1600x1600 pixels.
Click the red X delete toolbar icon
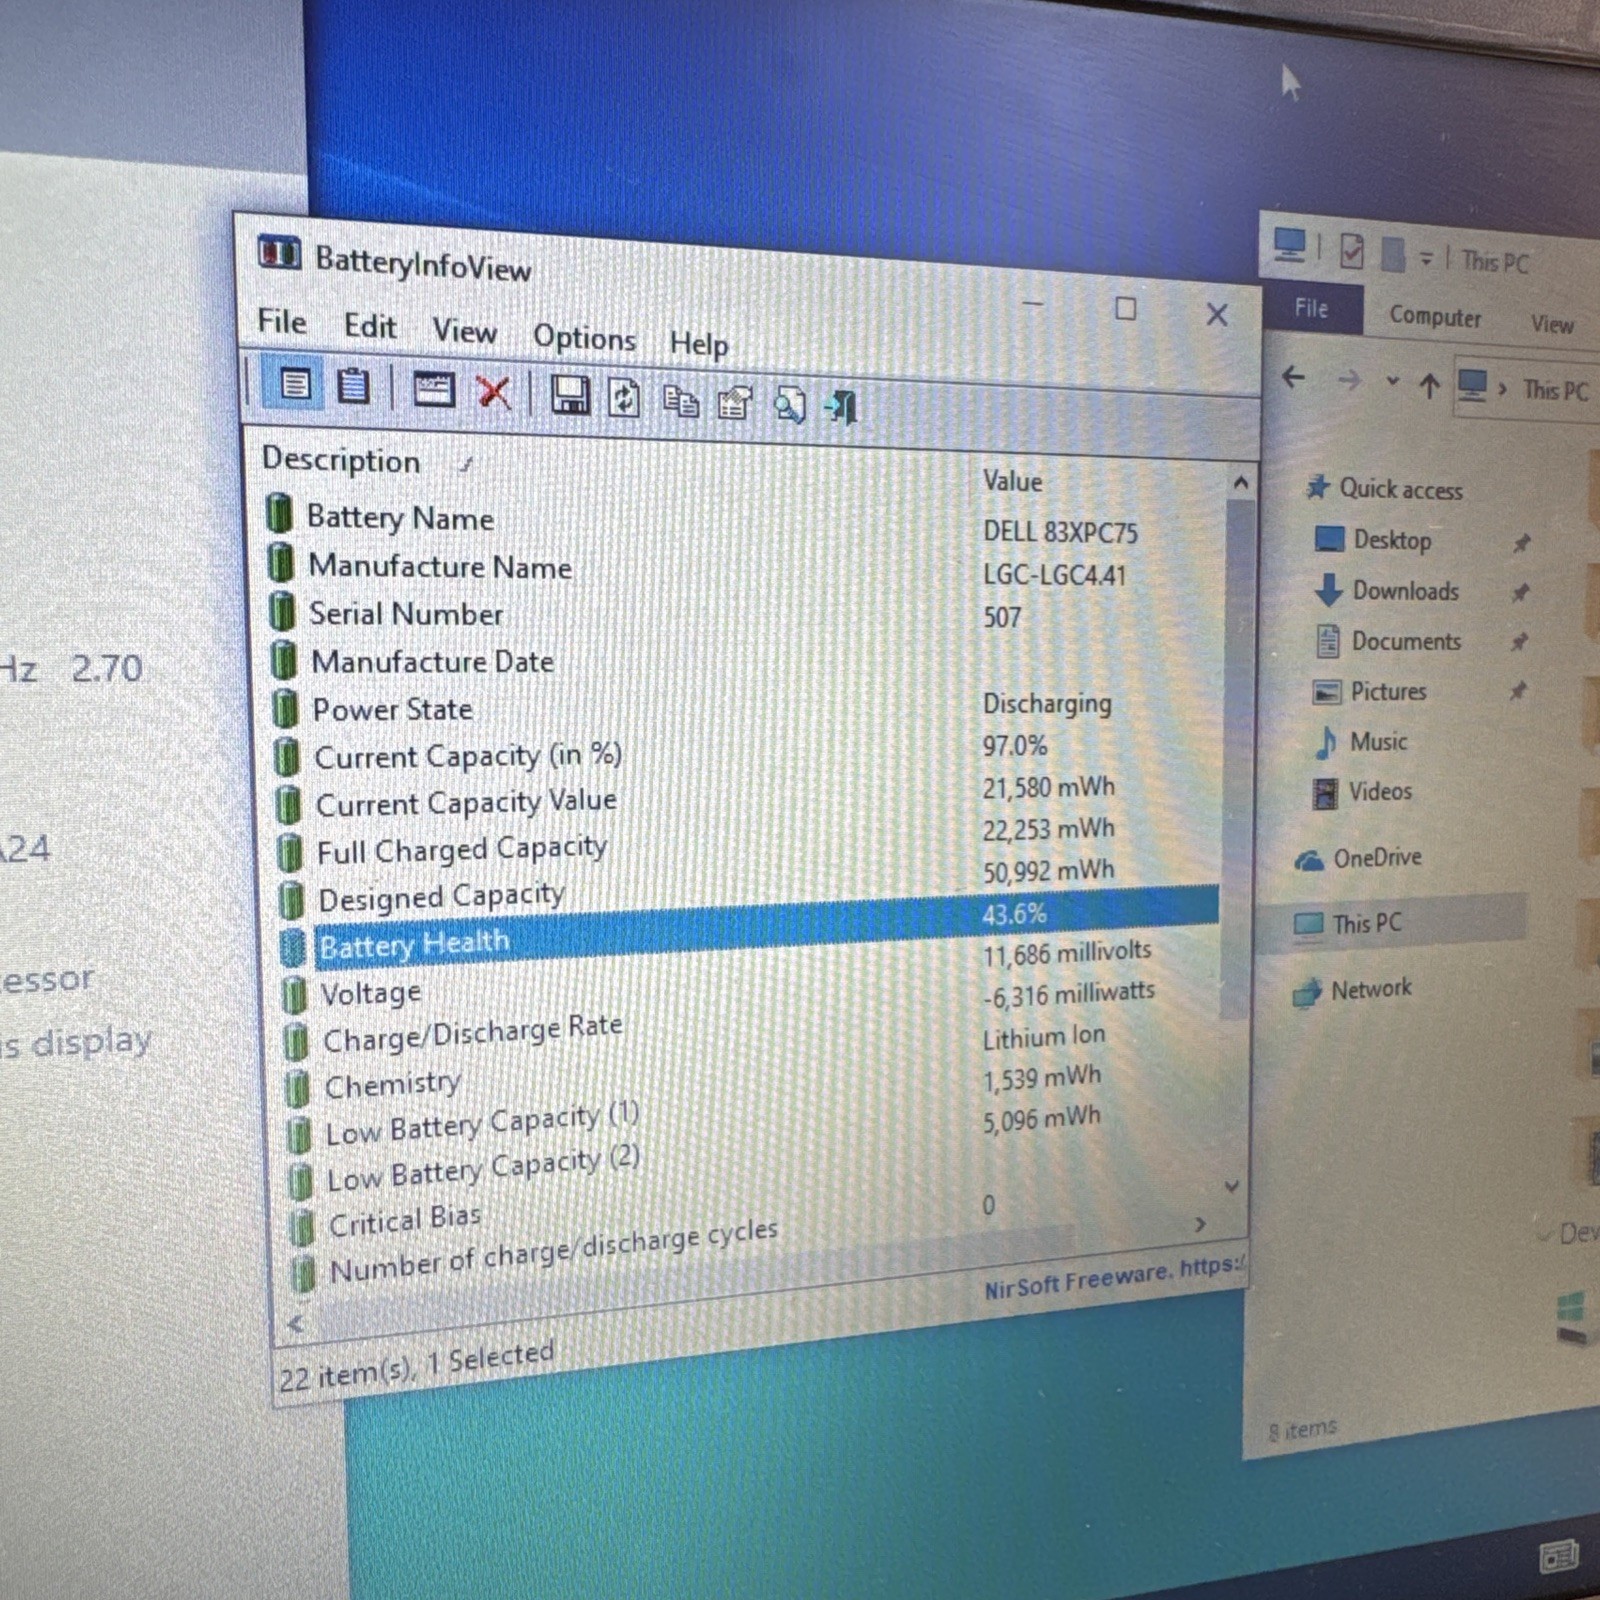point(493,392)
